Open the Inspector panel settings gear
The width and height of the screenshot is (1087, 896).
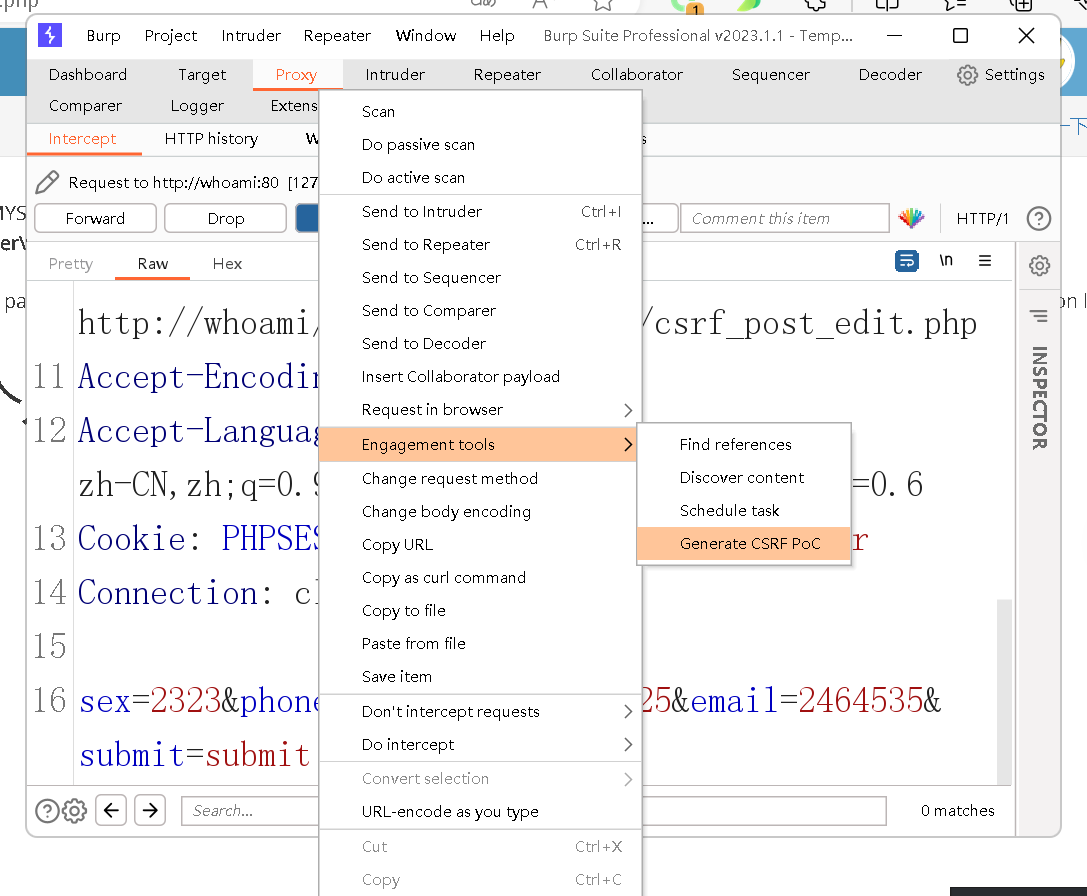point(1039,266)
